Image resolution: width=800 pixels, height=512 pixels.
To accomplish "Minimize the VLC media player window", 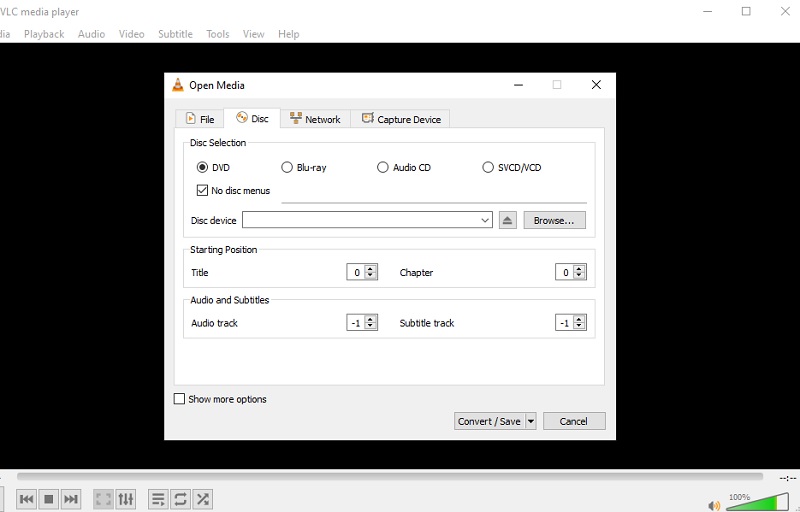I will click(707, 11).
